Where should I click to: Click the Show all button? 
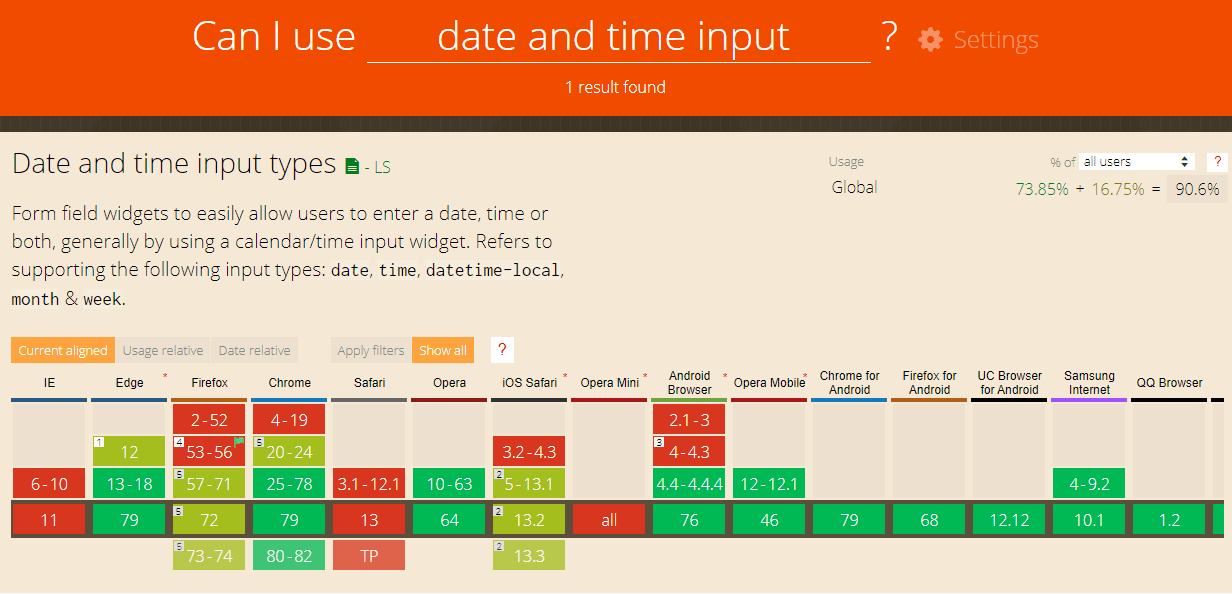click(442, 350)
